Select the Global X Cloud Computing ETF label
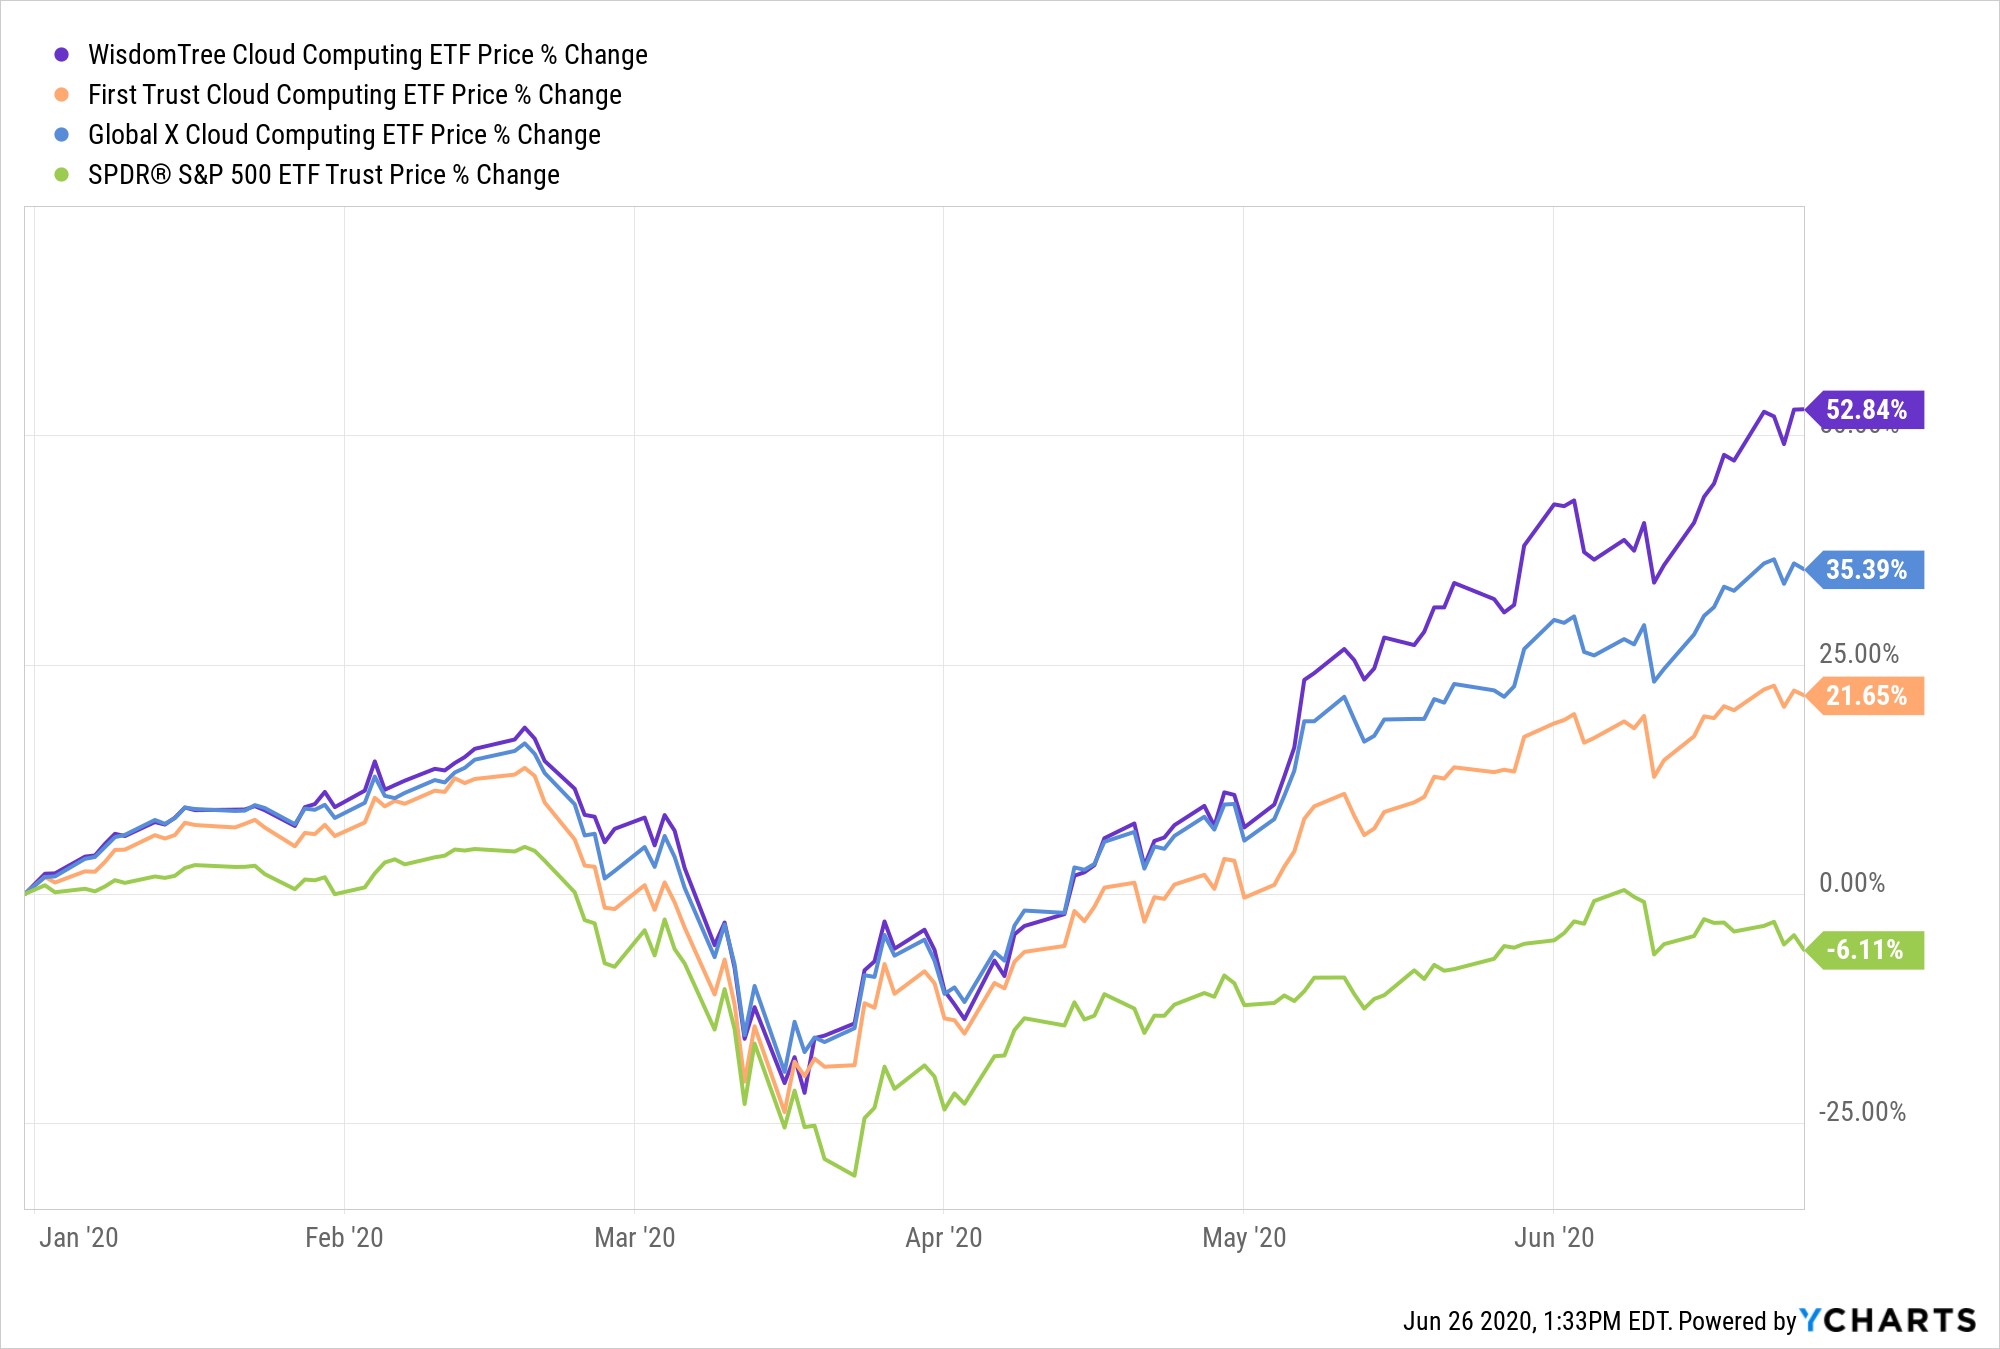This screenshot has height=1349, width=2000. pos(344,135)
